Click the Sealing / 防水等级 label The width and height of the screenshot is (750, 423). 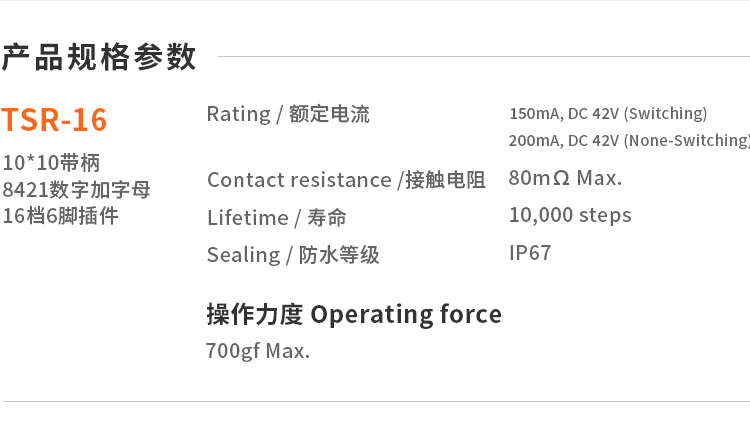pos(293,255)
